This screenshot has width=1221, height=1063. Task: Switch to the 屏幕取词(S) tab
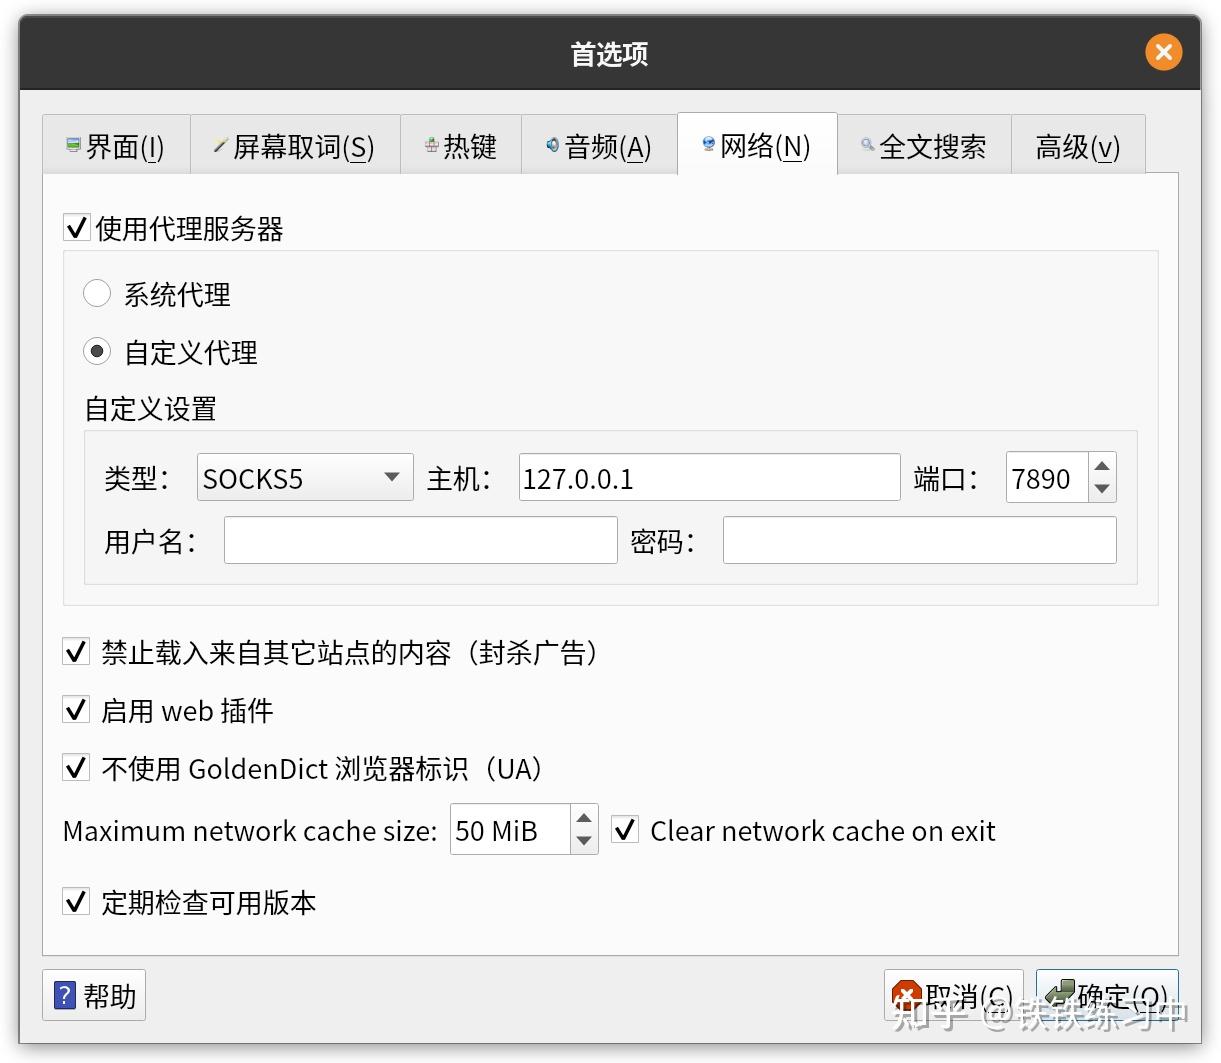[295, 146]
